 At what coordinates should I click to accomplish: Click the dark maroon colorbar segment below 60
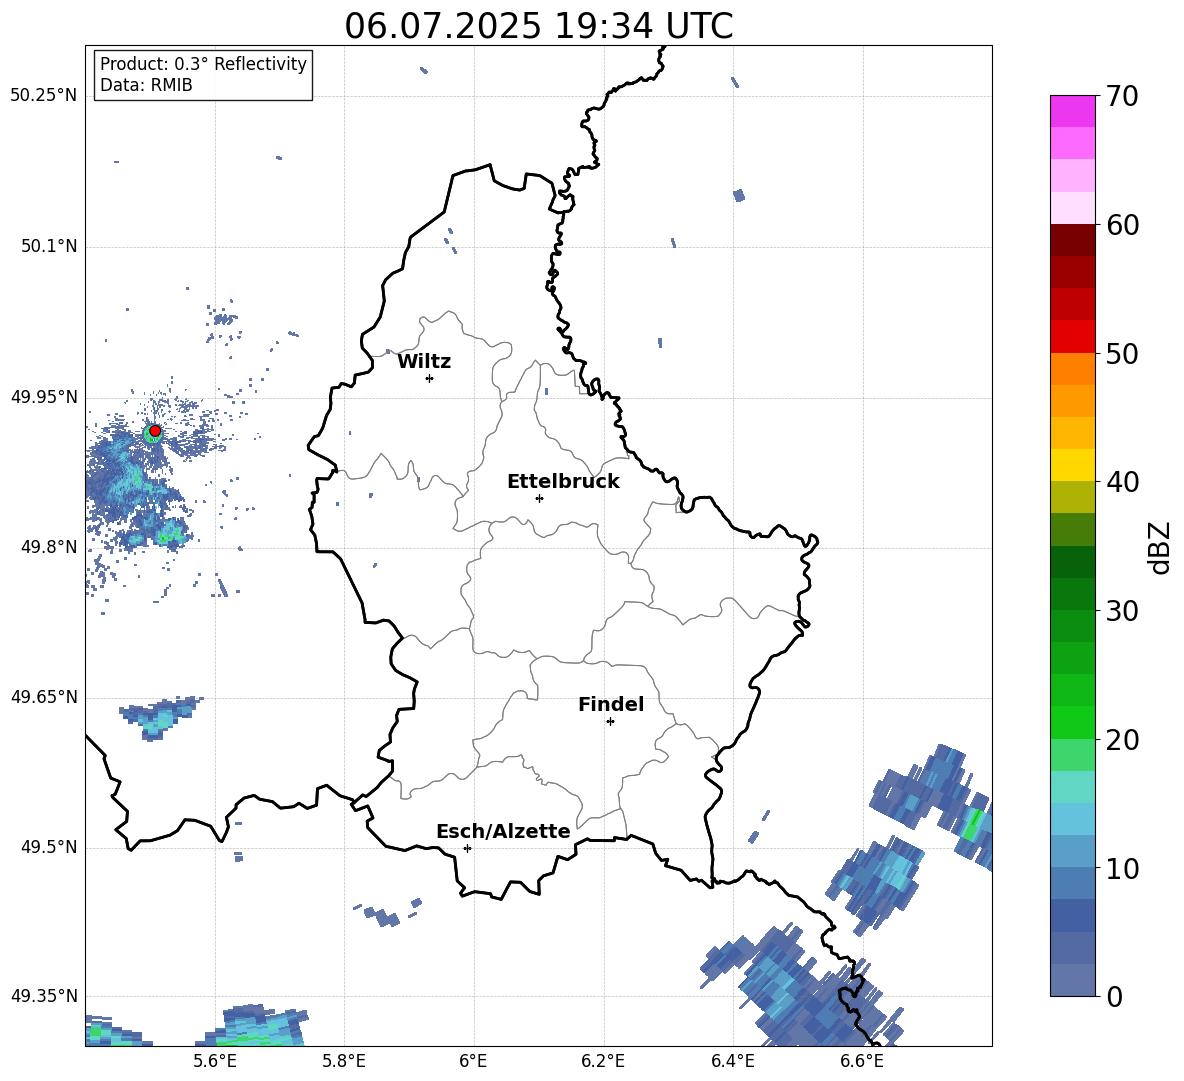coord(1072,240)
